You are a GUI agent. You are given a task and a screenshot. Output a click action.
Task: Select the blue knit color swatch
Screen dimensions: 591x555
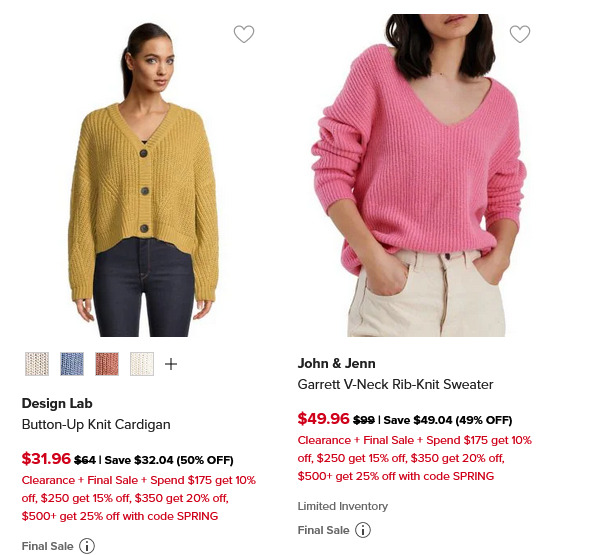coord(72,364)
